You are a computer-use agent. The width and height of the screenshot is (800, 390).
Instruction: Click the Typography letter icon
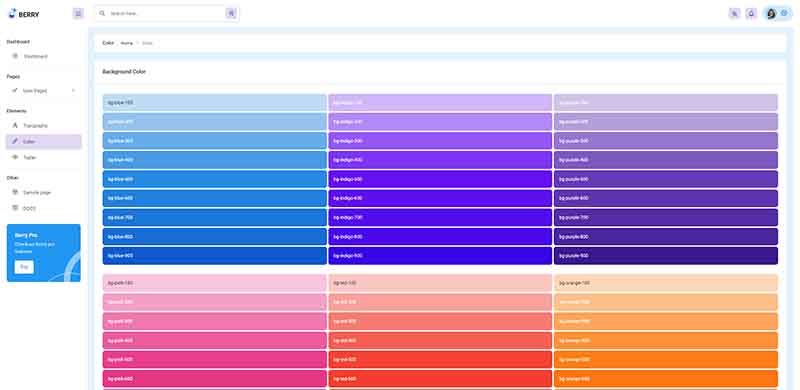pyautogui.click(x=15, y=125)
